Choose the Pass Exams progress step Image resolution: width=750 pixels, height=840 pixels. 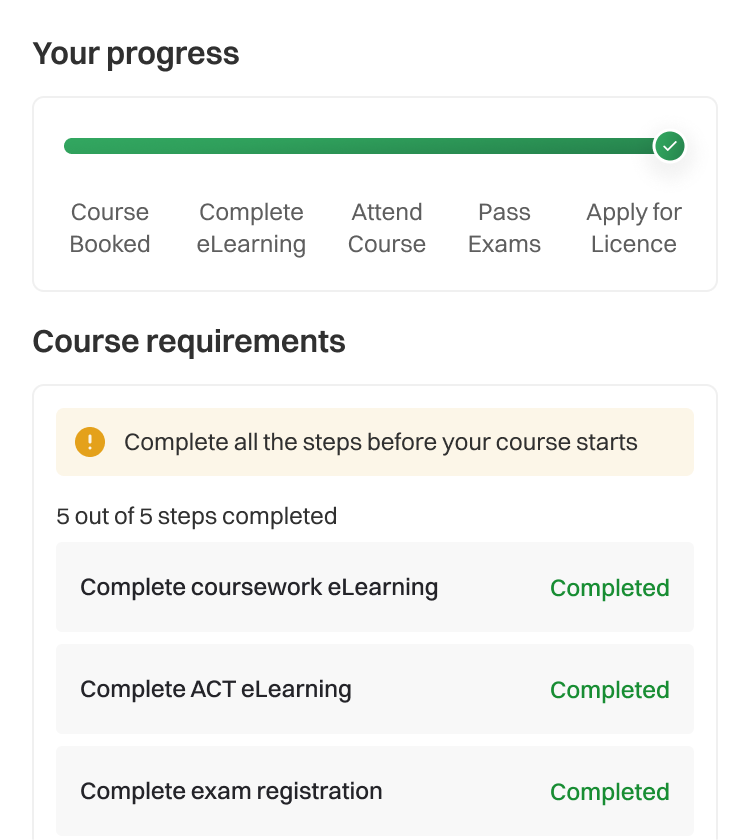504,228
